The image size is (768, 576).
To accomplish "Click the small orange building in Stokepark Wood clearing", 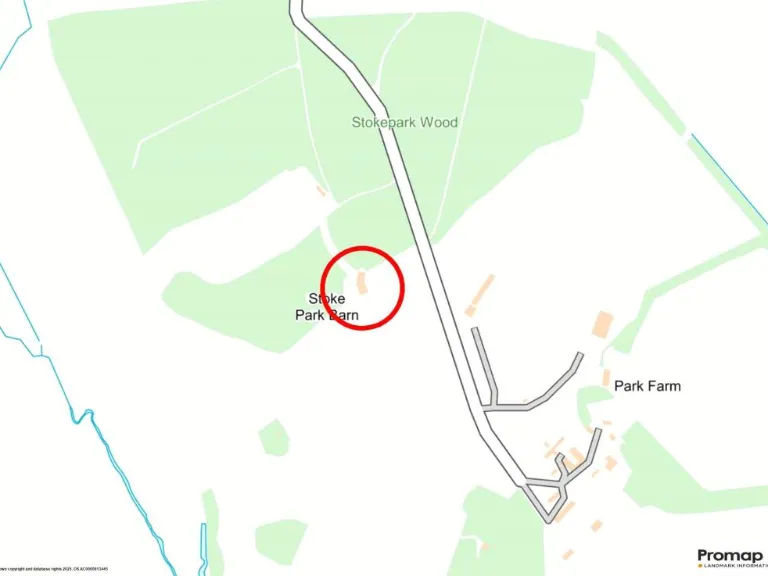I will pyautogui.click(x=321, y=191).
